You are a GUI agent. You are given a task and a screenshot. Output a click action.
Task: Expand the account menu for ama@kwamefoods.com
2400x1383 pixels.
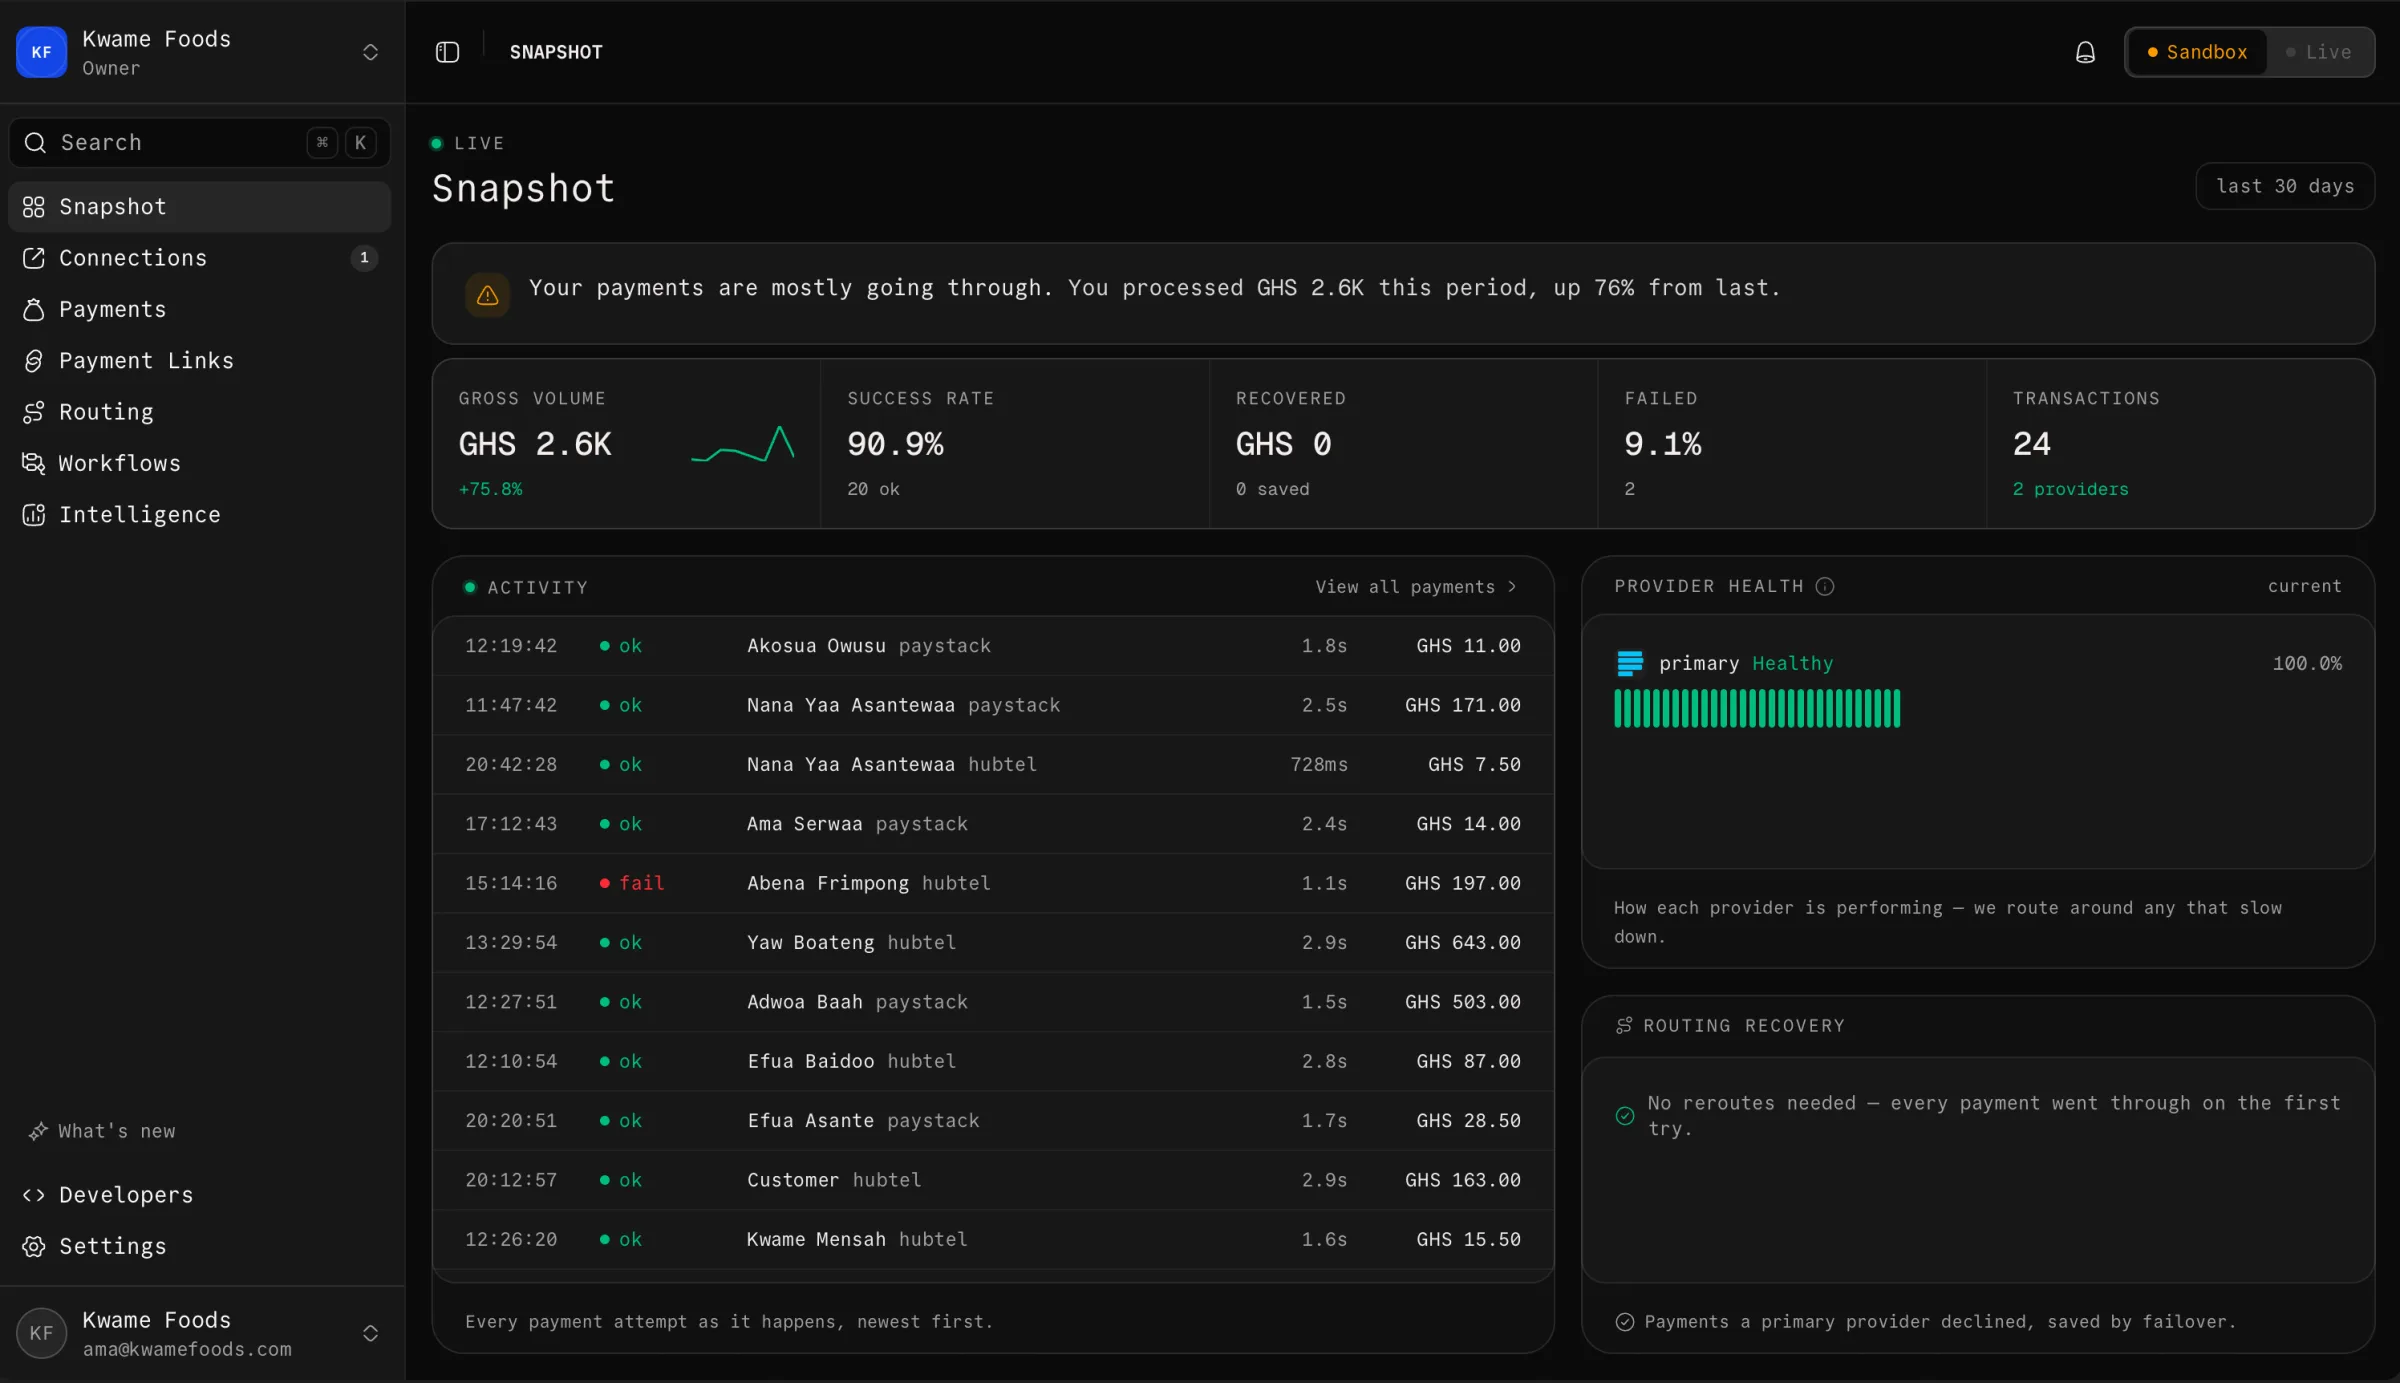[370, 1333]
